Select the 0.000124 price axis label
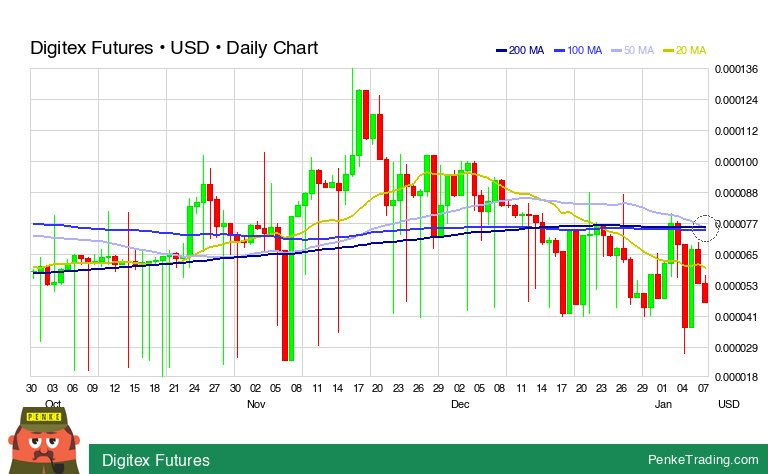The width and height of the screenshot is (768, 474). (736, 100)
